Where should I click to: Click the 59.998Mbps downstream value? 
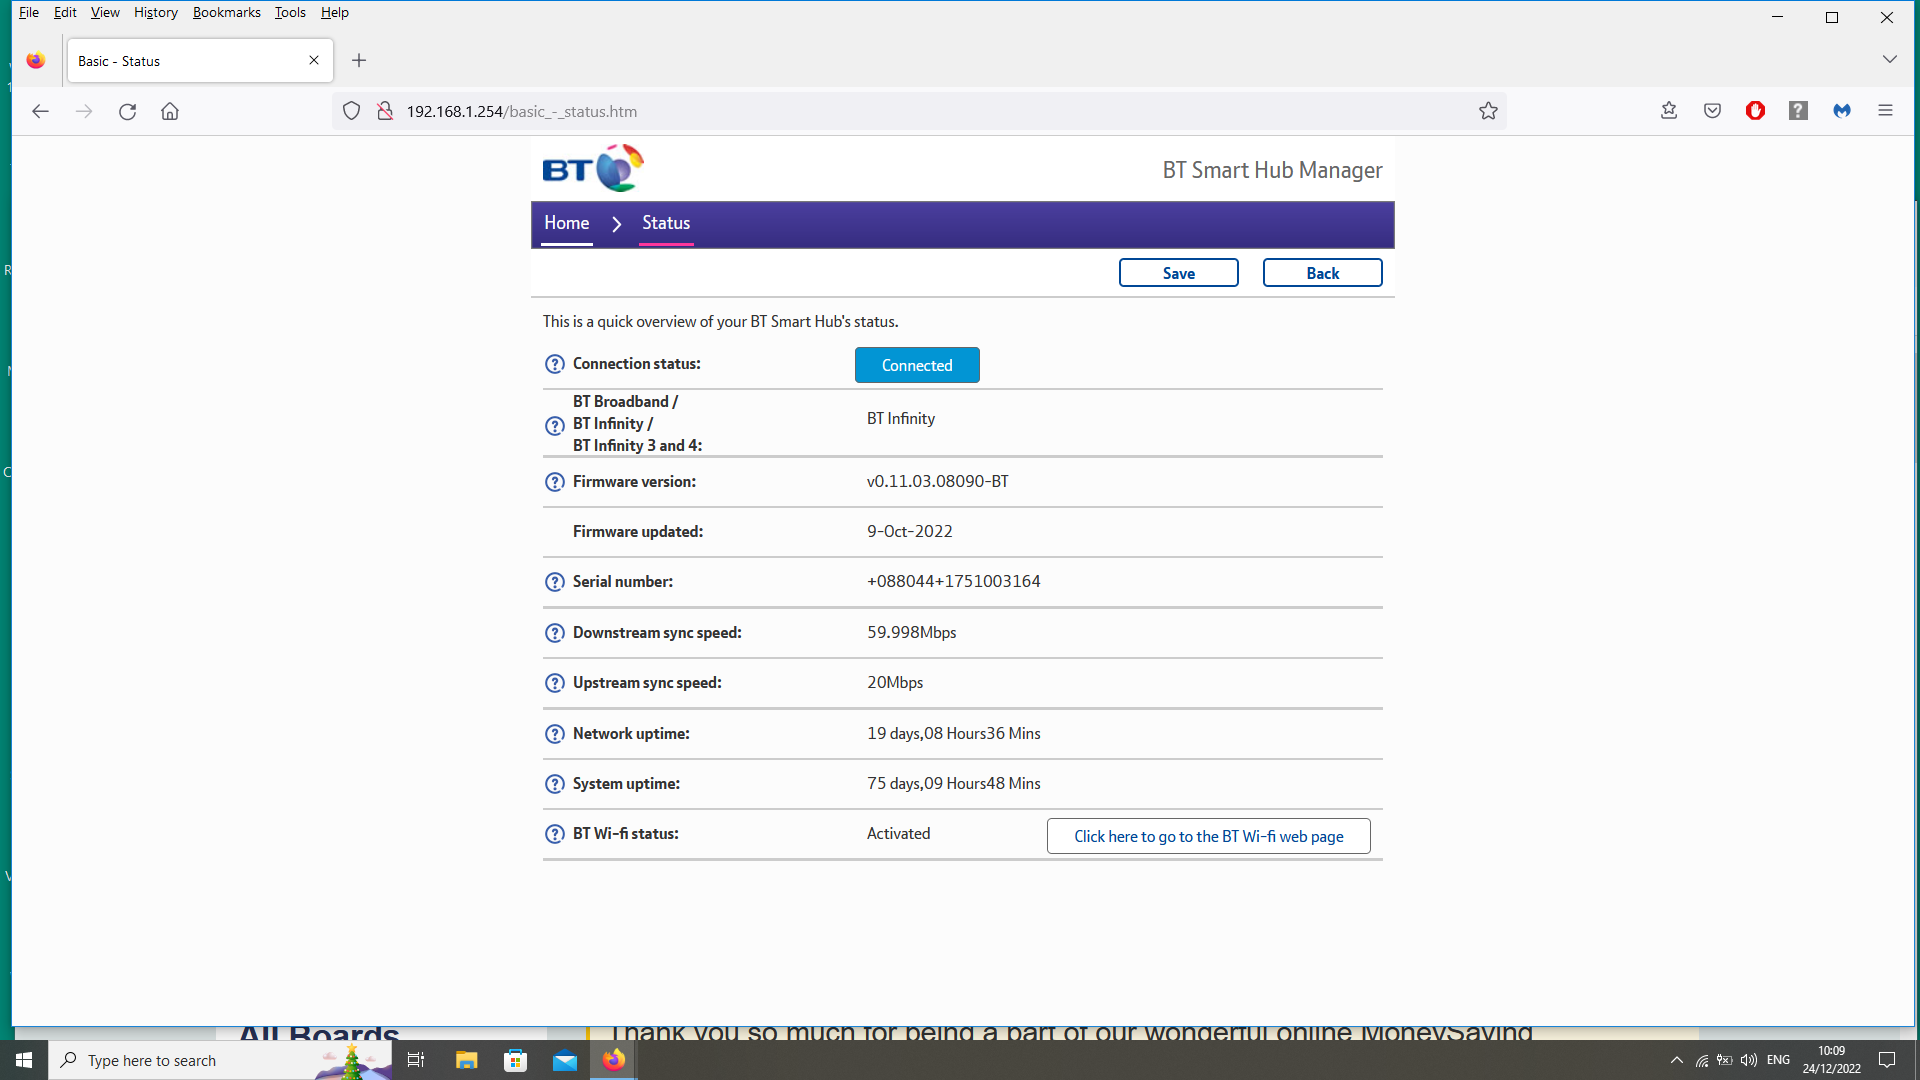point(912,633)
